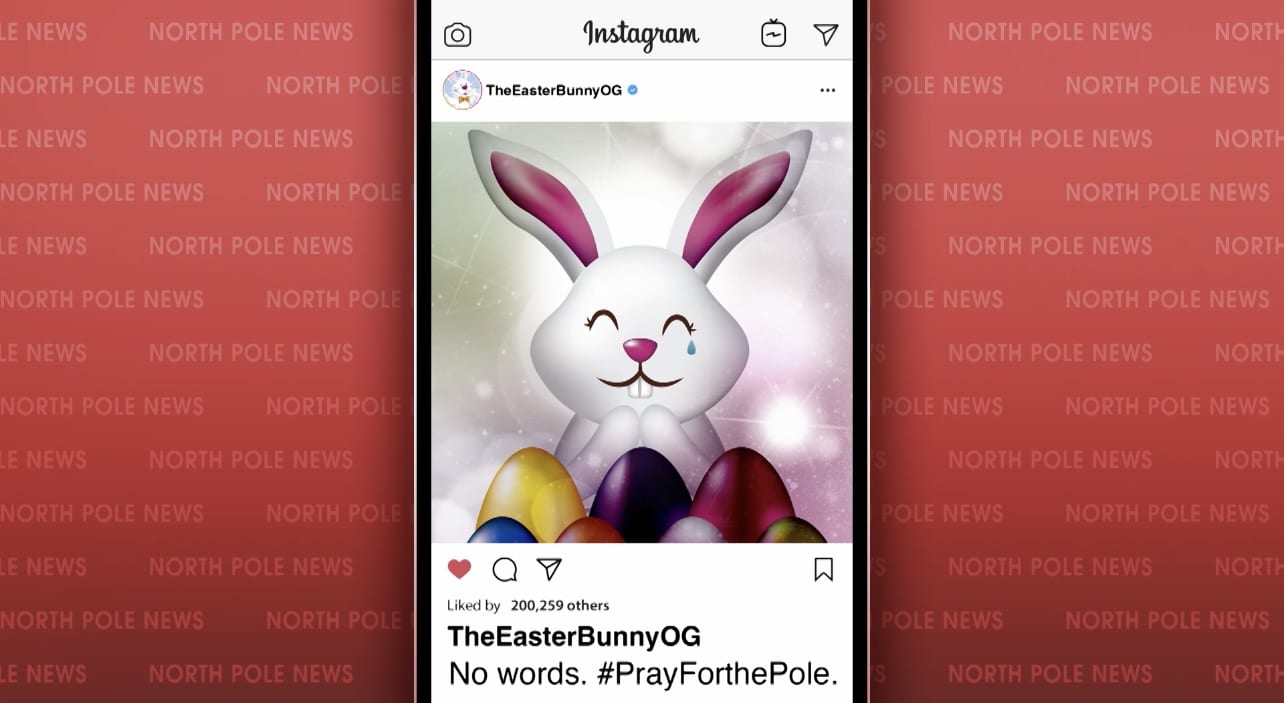View the 200,259 others likes list

(x=560, y=605)
